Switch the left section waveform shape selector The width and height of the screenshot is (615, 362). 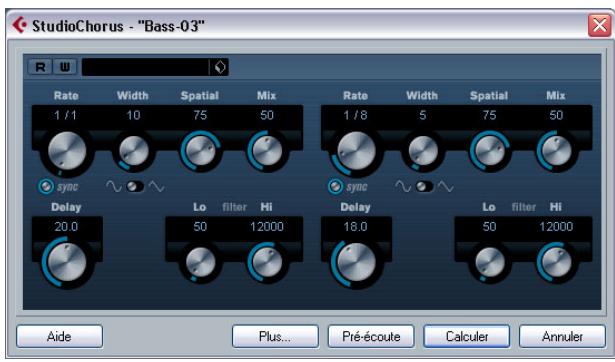click(x=135, y=187)
